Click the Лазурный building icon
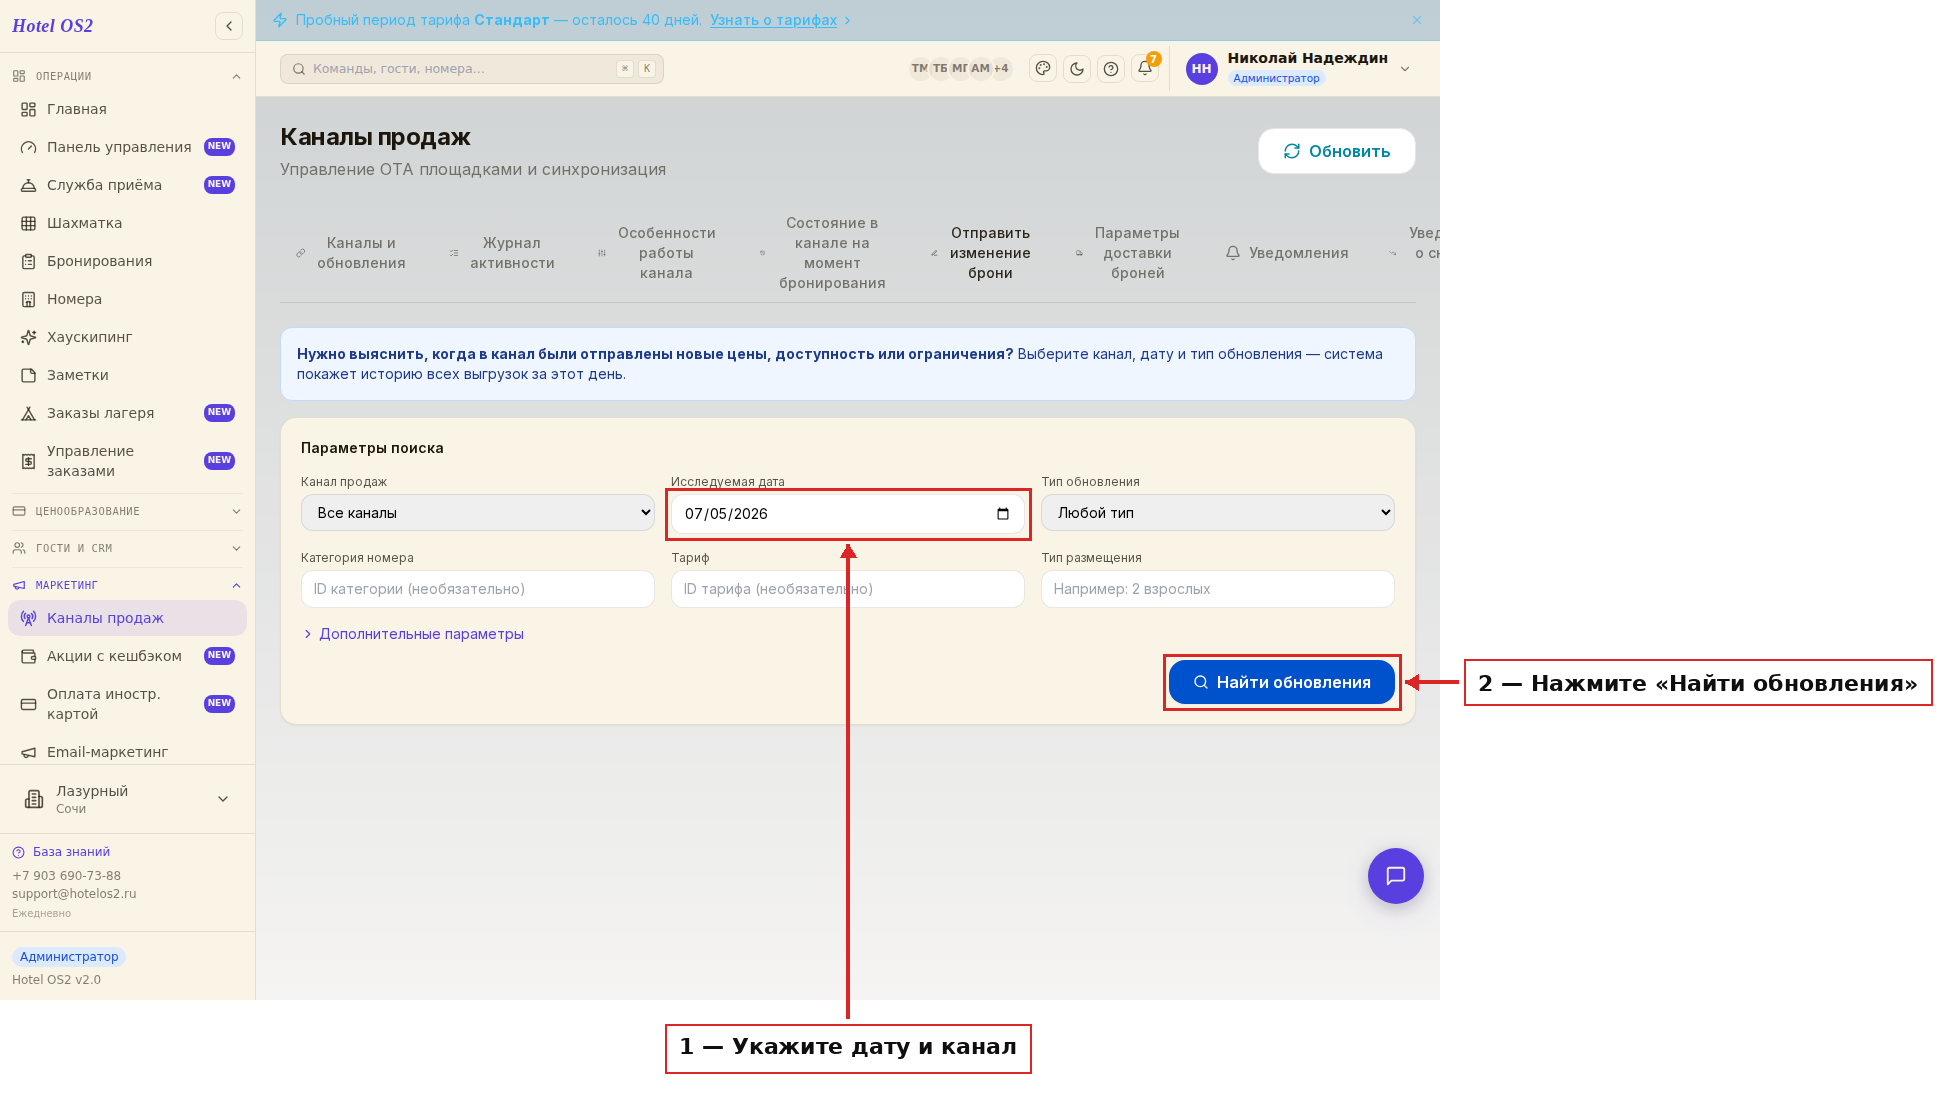The image size is (1956, 1097). (34, 799)
